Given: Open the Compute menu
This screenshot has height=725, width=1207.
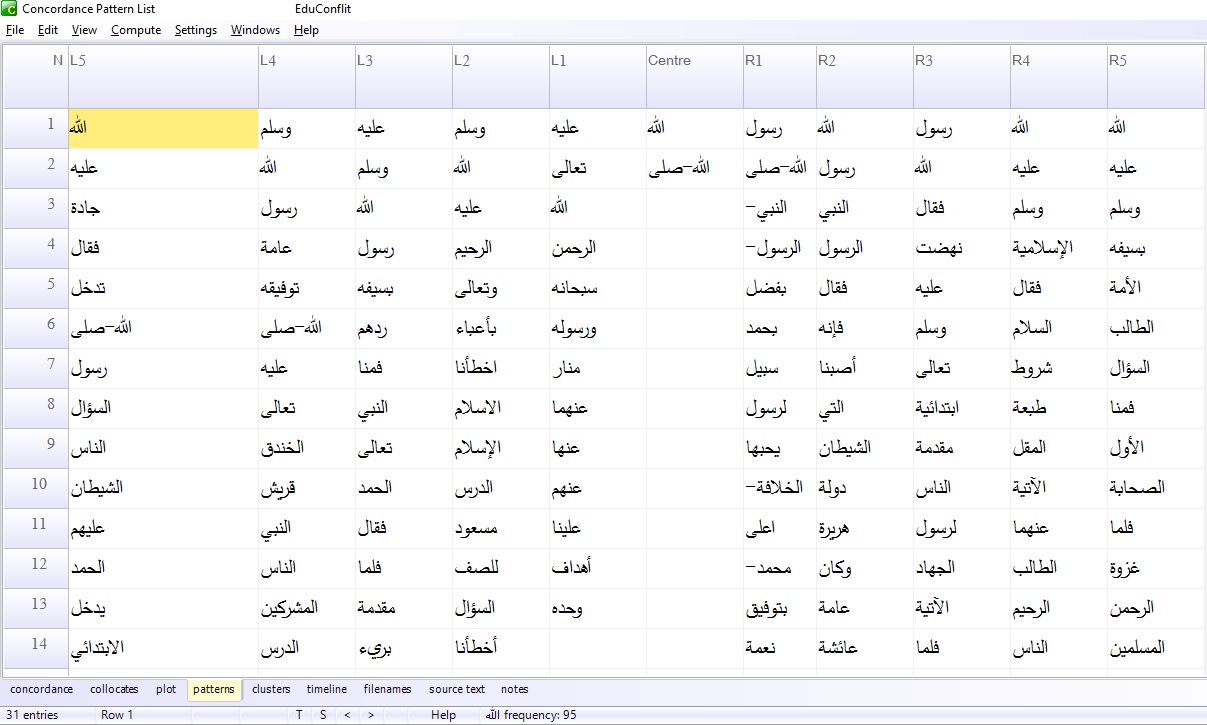Looking at the screenshot, I should click(x=136, y=30).
